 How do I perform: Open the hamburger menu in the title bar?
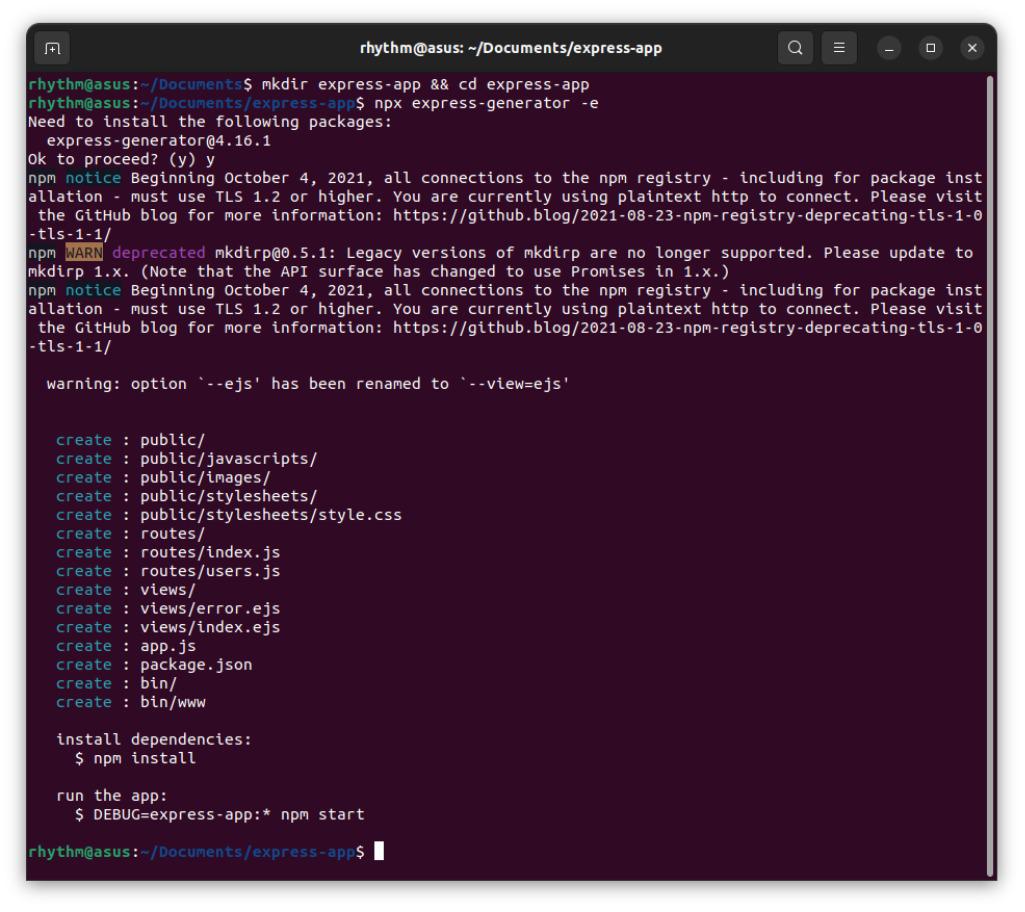839,48
